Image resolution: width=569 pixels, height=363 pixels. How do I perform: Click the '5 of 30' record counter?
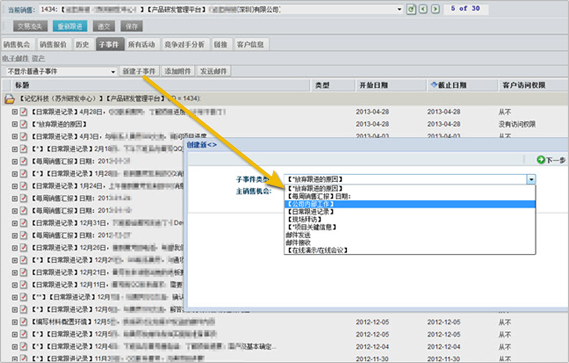tap(465, 8)
